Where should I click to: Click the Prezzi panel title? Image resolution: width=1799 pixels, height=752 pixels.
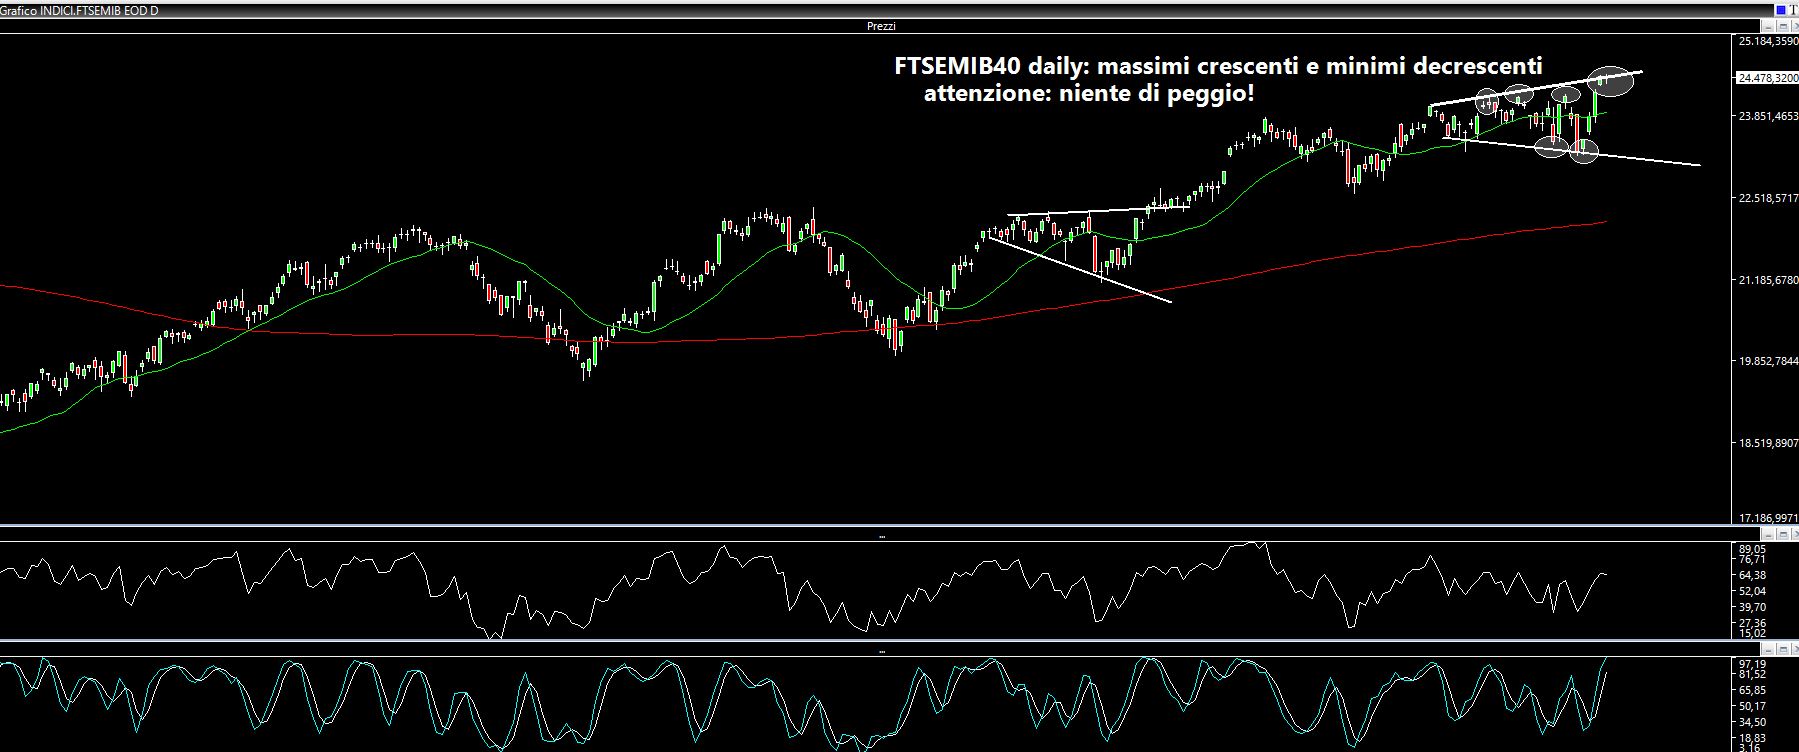point(881,26)
